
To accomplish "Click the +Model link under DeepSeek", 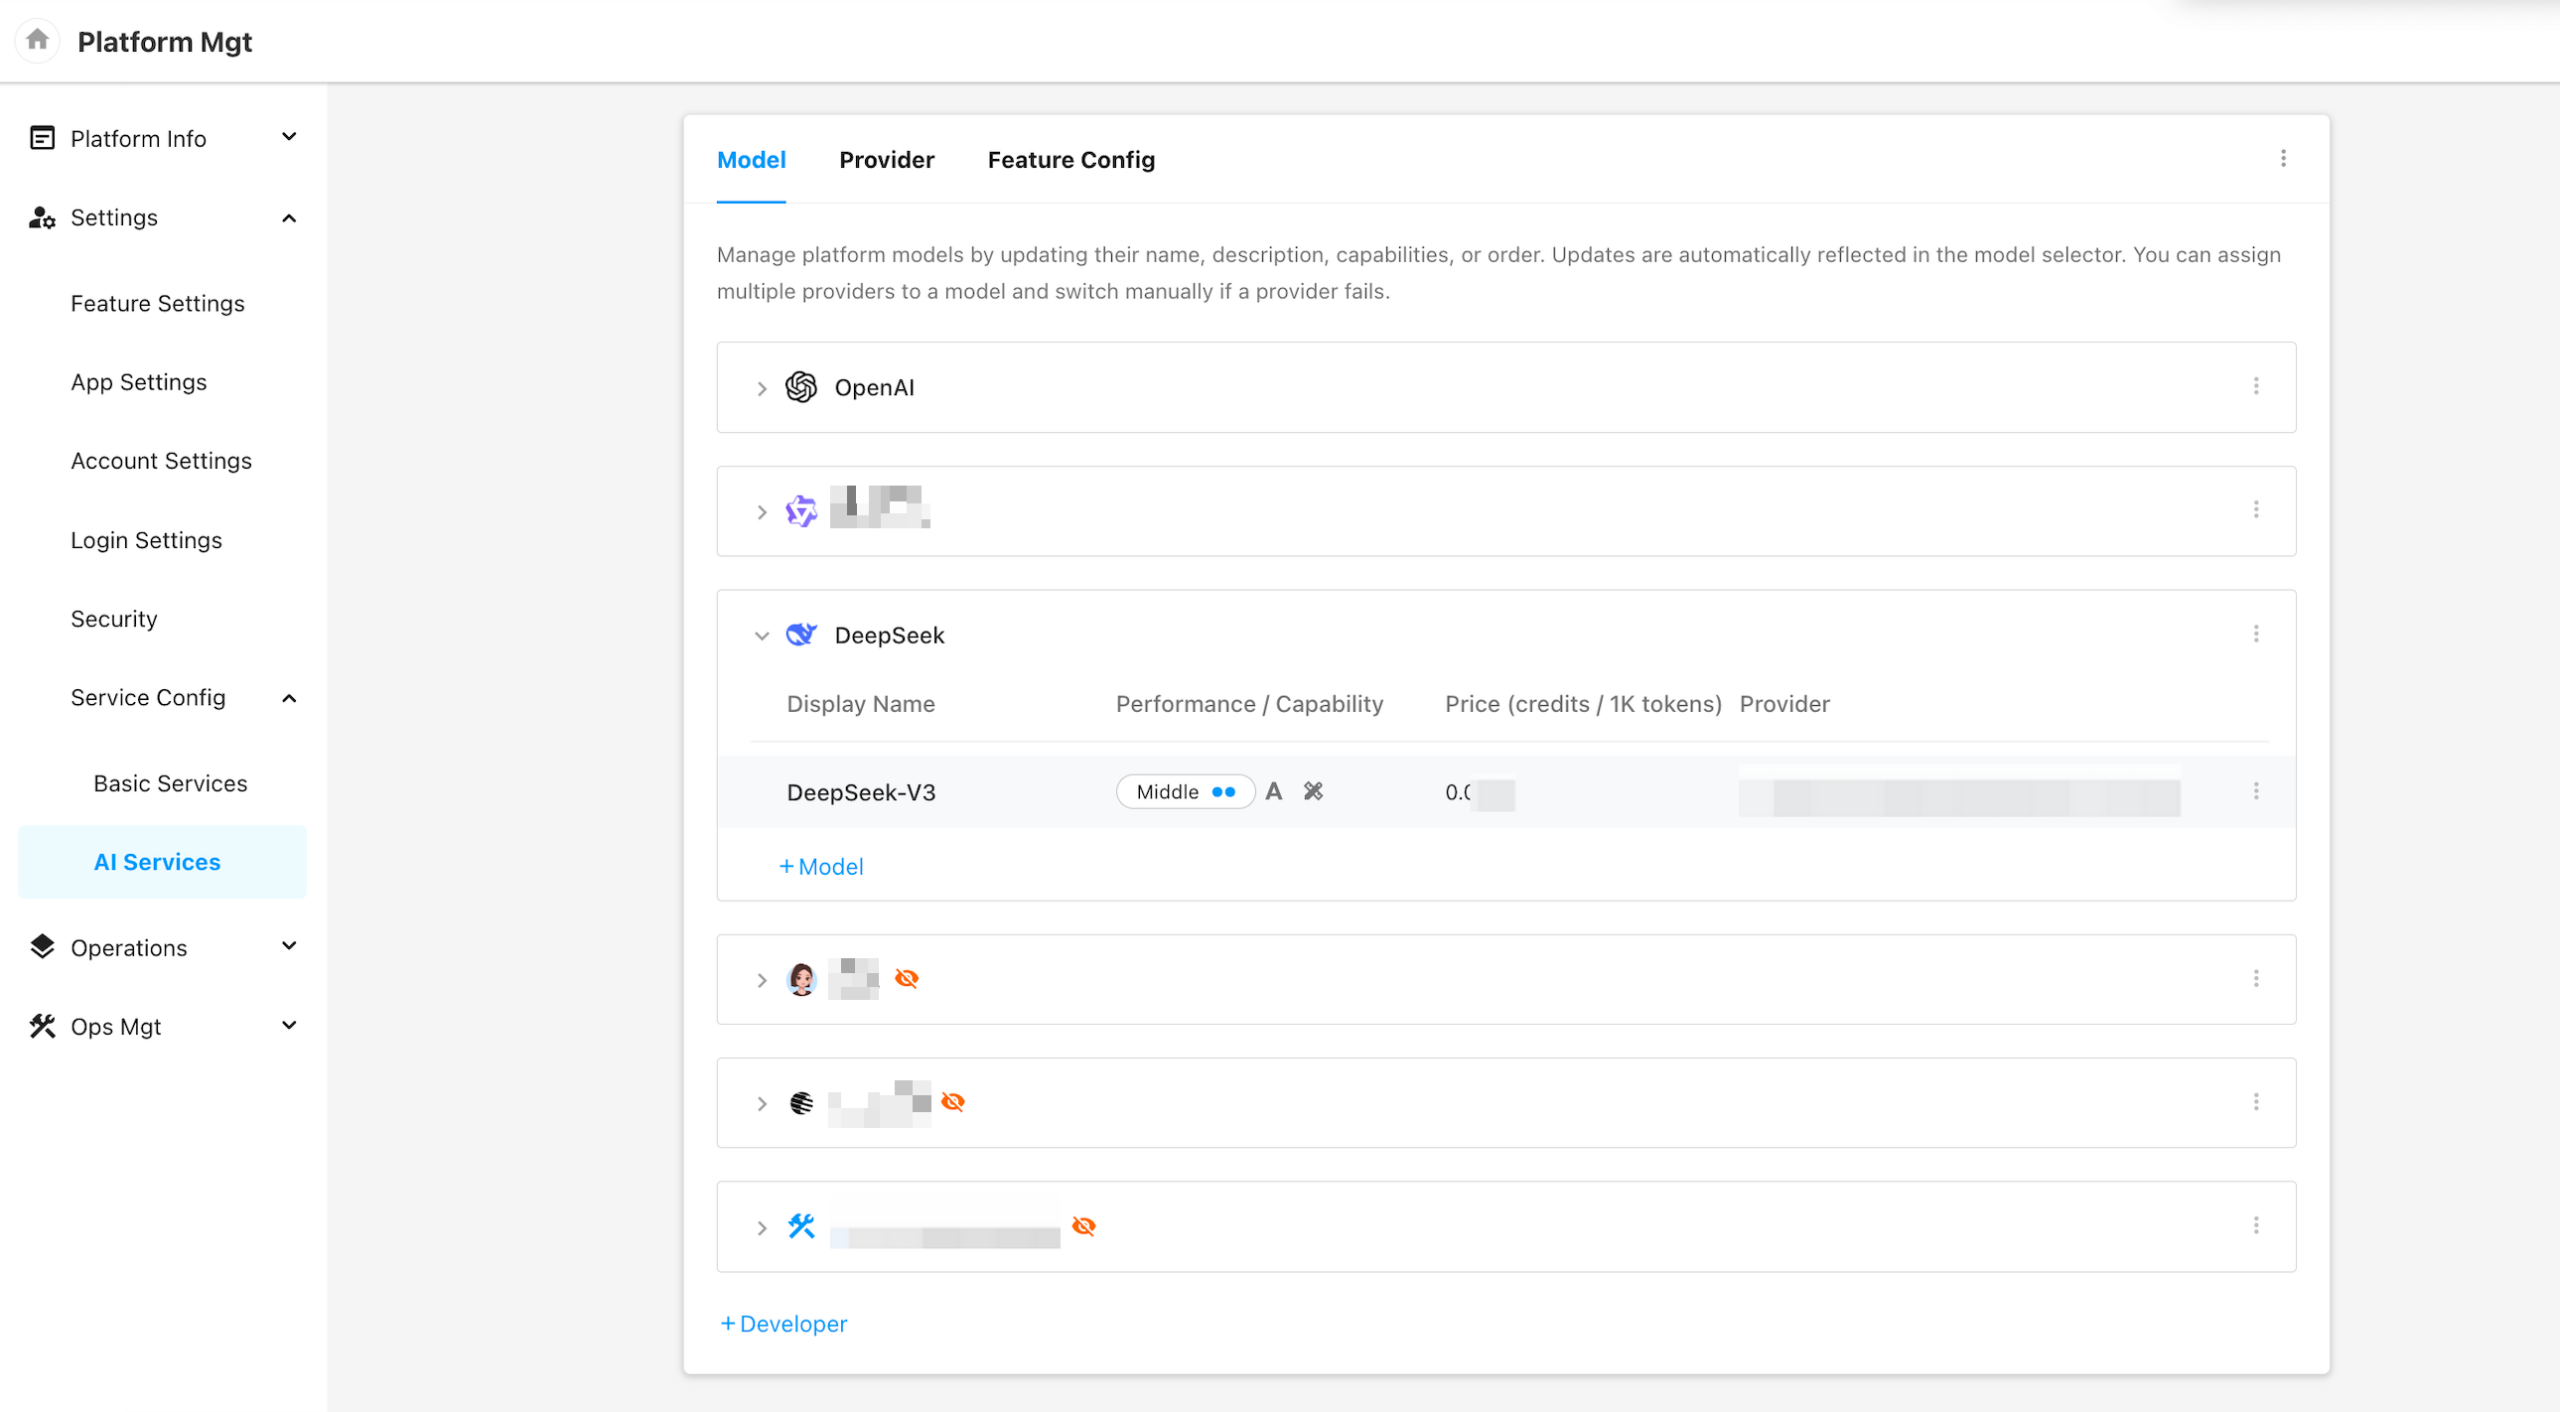I will (821, 867).
